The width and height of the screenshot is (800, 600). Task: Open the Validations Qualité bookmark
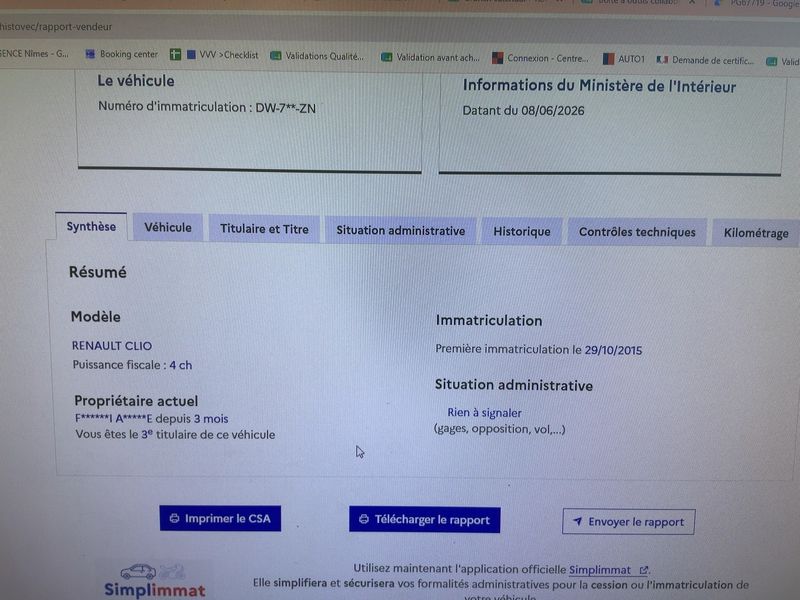point(317,56)
